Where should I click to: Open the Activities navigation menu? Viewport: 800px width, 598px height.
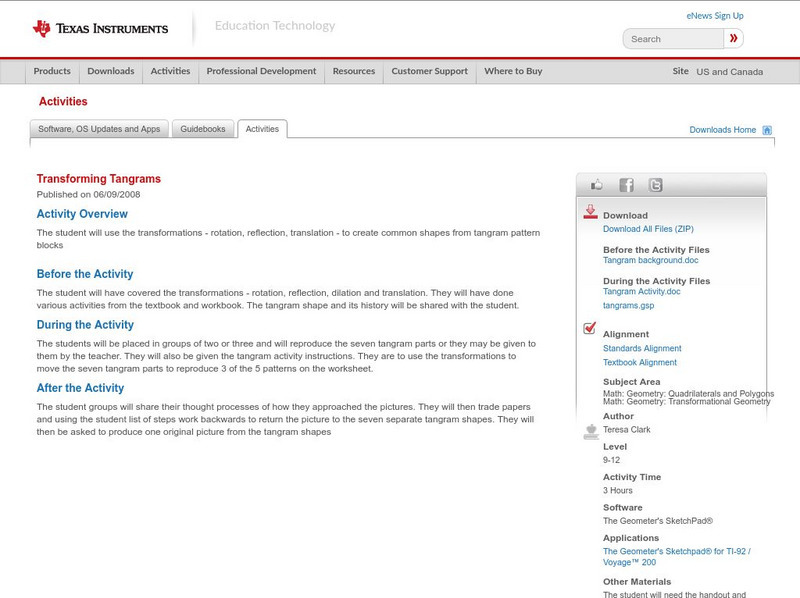tap(170, 71)
